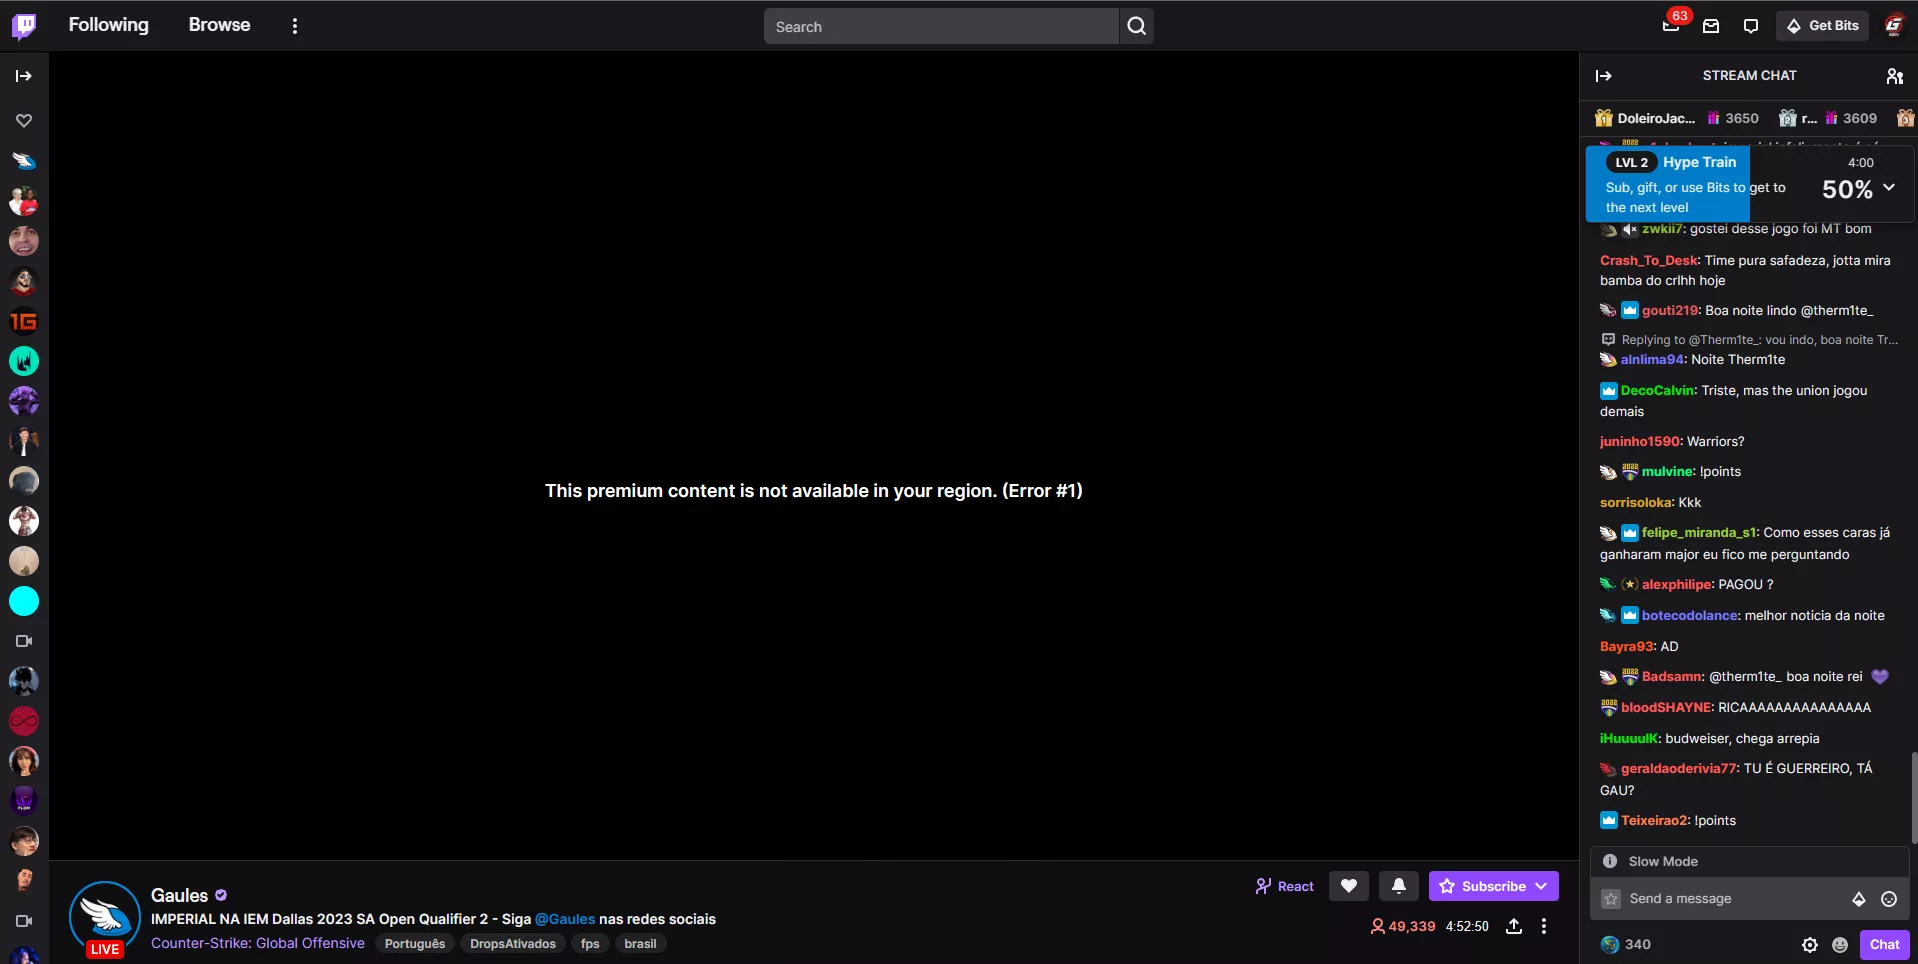Open the emote picker in message box
This screenshot has width=1918, height=964.
tap(1888, 899)
